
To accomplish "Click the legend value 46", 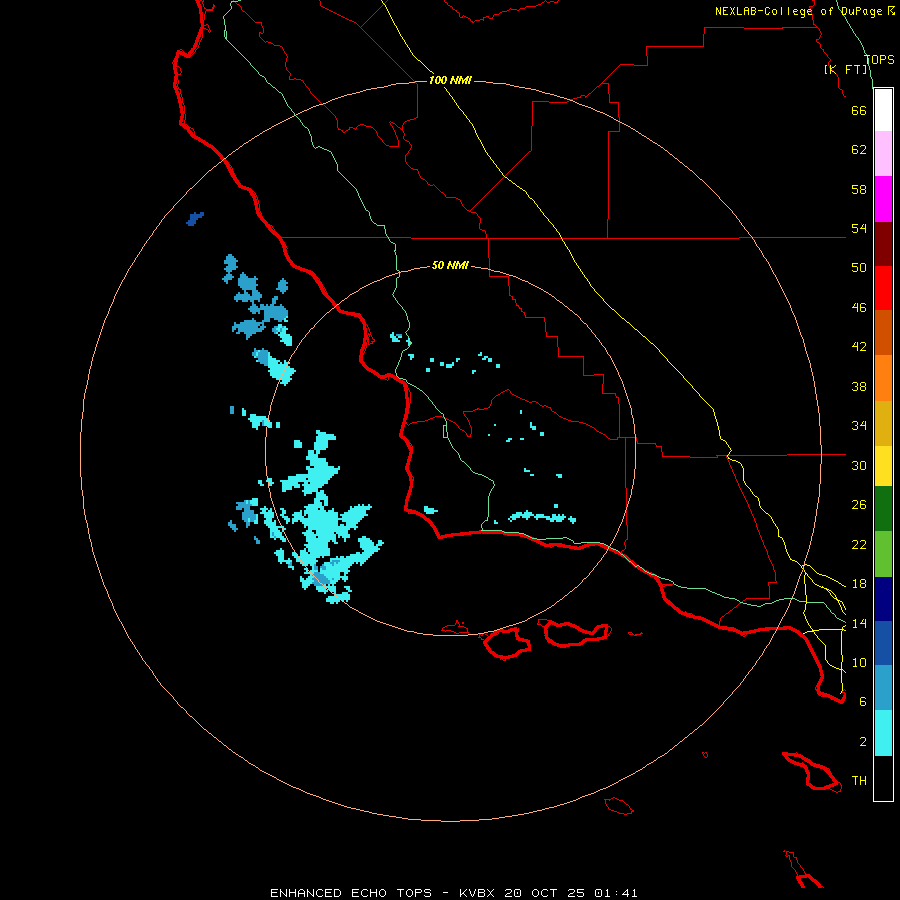I will coord(859,308).
